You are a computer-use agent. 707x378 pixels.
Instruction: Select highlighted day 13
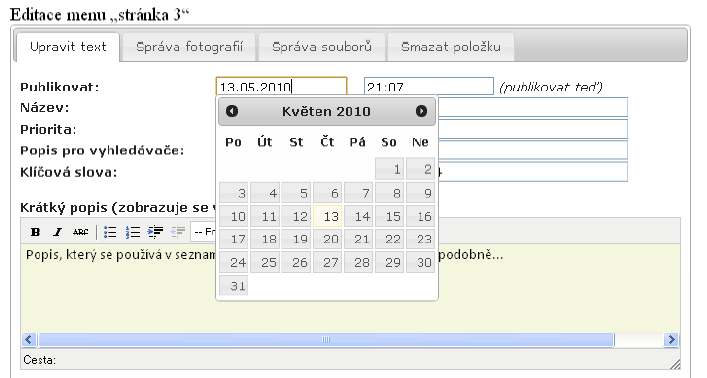[327, 216]
